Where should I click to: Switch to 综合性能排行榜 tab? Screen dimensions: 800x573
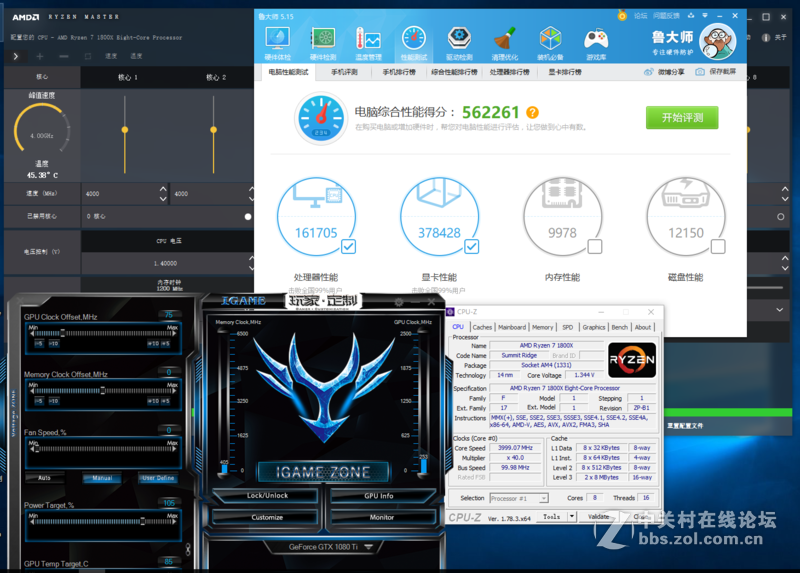click(x=454, y=72)
